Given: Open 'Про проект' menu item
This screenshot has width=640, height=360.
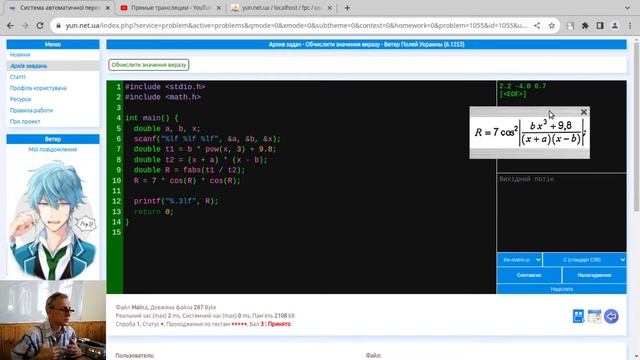Looking at the screenshot, I should click(25, 122).
